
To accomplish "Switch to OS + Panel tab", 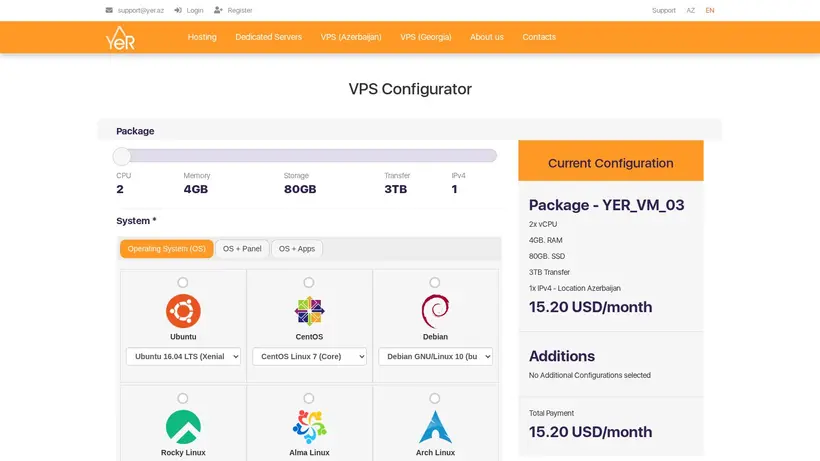I will (242, 249).
